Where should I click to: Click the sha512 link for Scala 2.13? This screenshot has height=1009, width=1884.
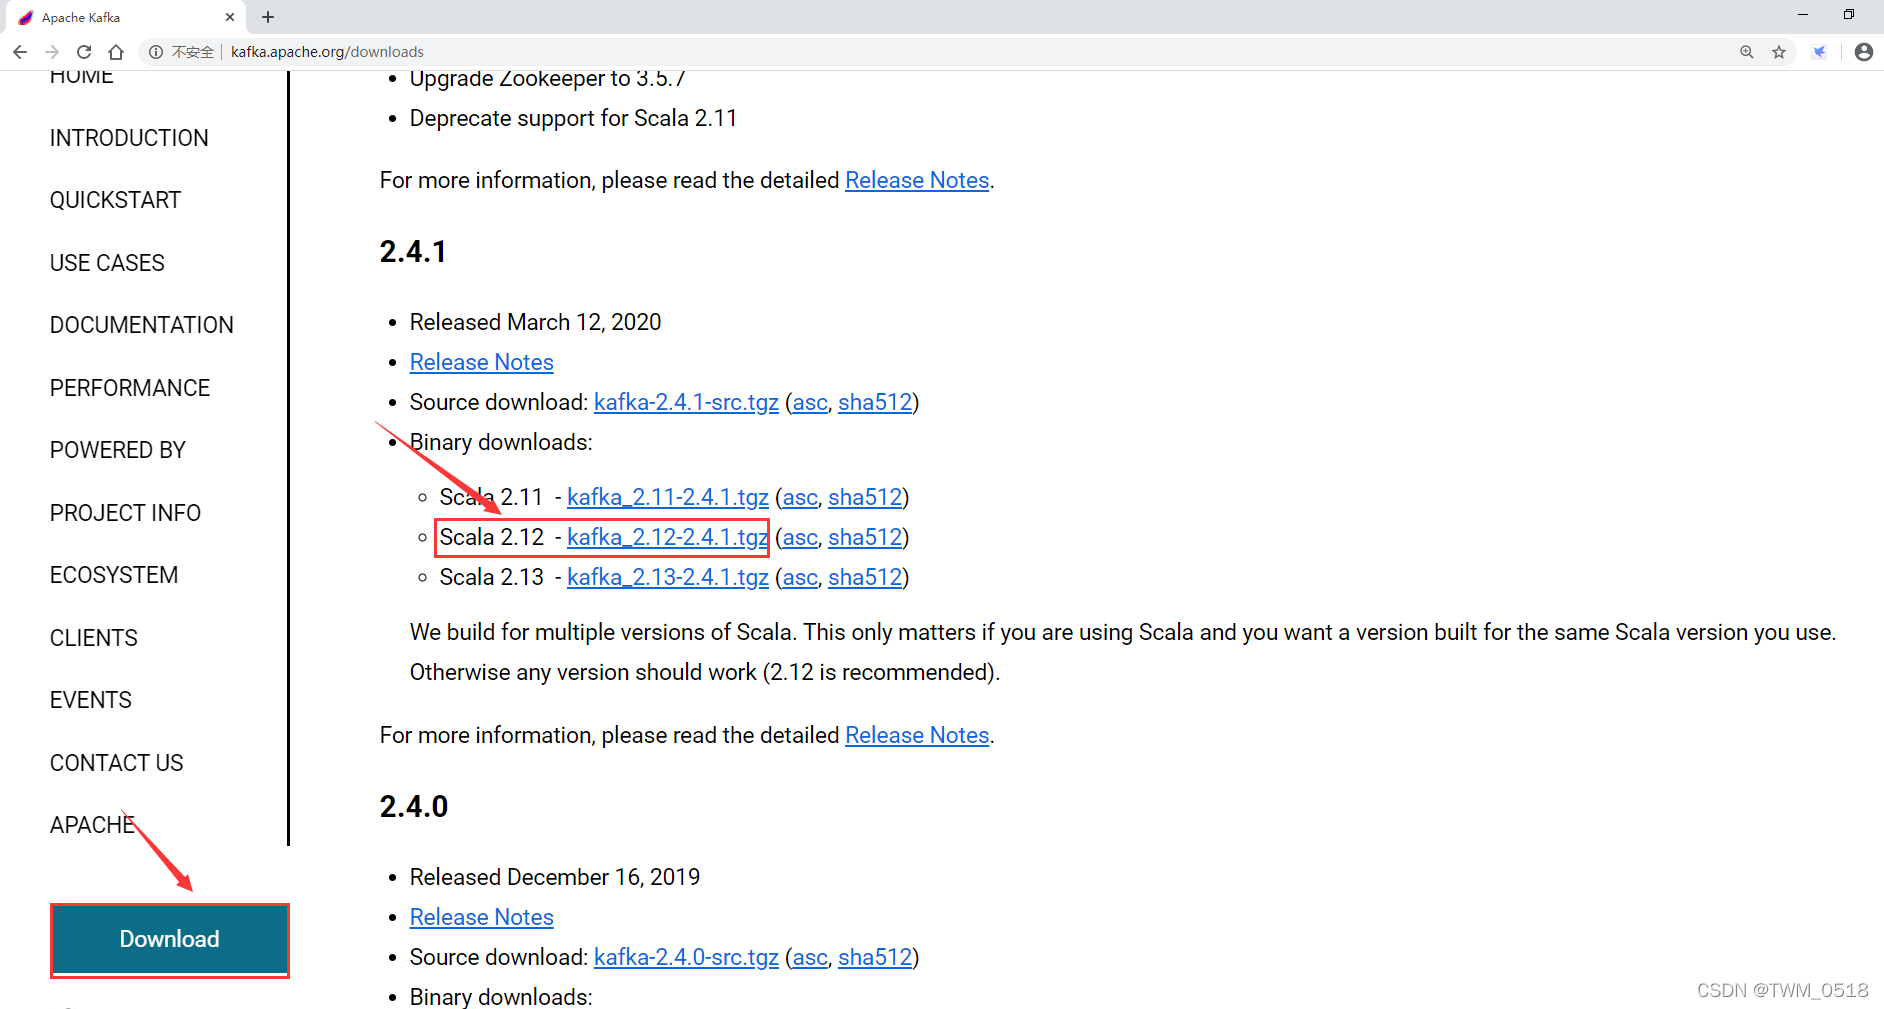click(864, 578)
